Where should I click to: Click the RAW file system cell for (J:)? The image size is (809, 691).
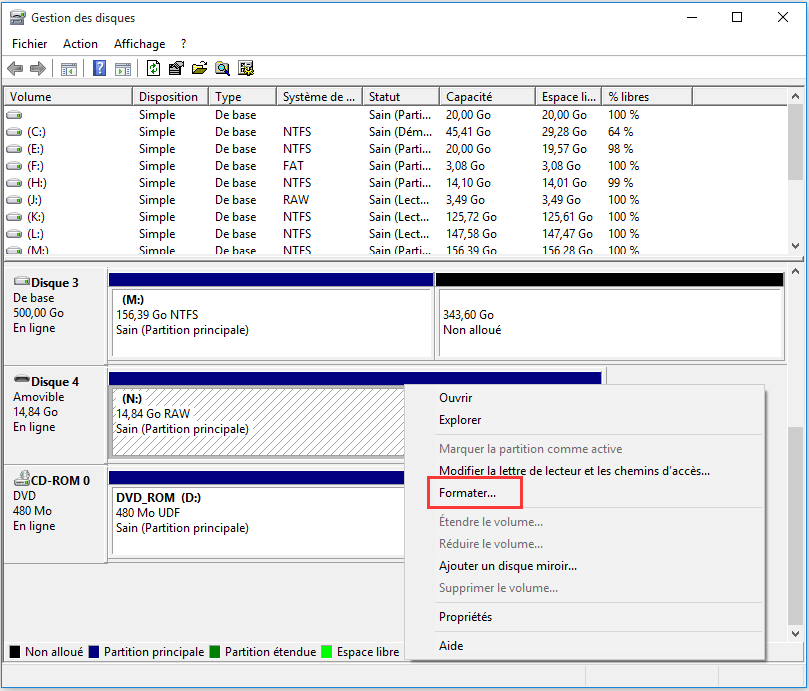click(x=296, y=200)
